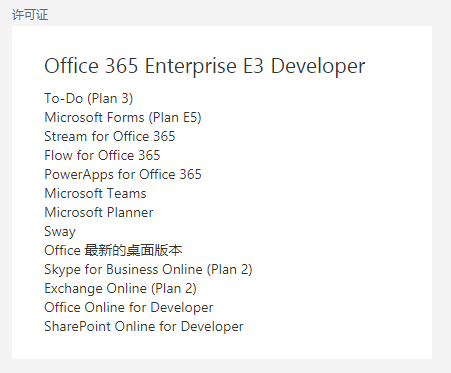
Task: Select Skype for Business Online (Plan 2)
Action: point(148,270)
